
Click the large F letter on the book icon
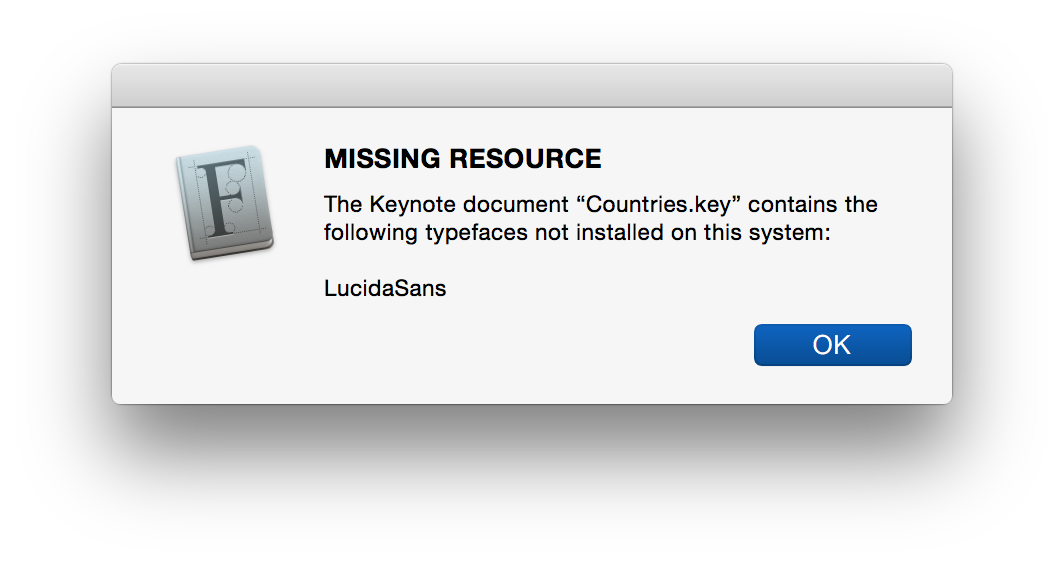223,198
